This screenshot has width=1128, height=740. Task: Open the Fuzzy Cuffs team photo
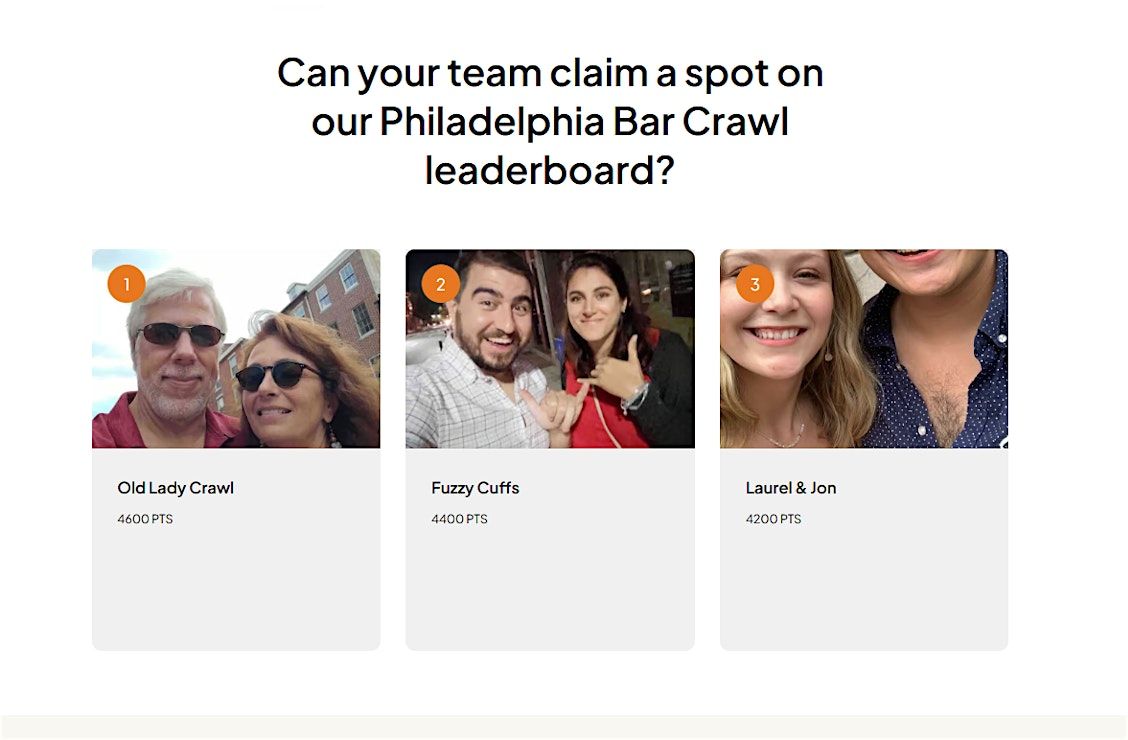tap(550, 349)
